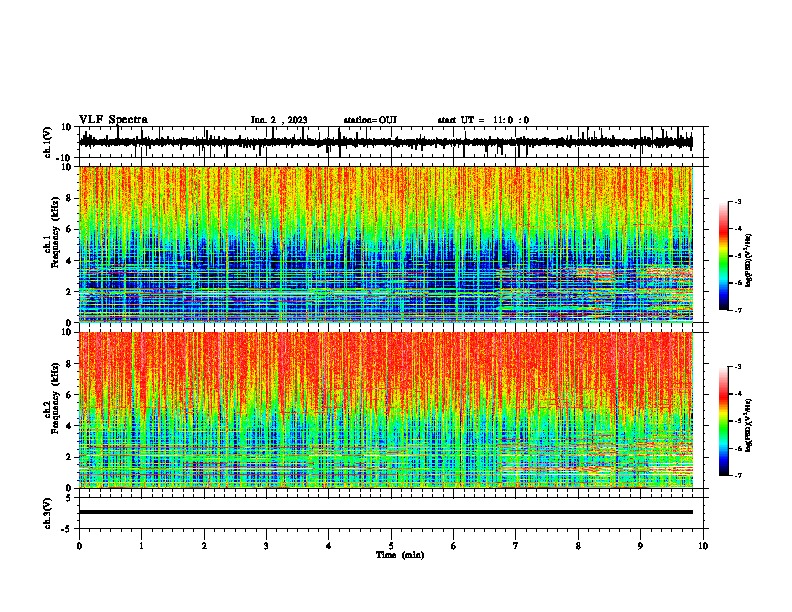This screenshot has height=612, width=792.
Task: Click time axis tick label "9" minutes
Action: point(640,546)
